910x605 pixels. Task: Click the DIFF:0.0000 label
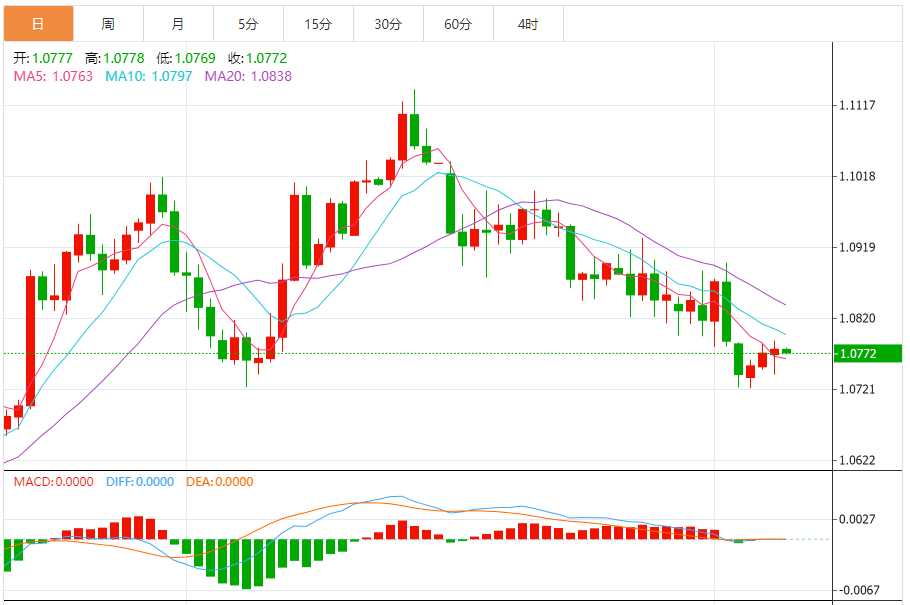tap(139, 481)
